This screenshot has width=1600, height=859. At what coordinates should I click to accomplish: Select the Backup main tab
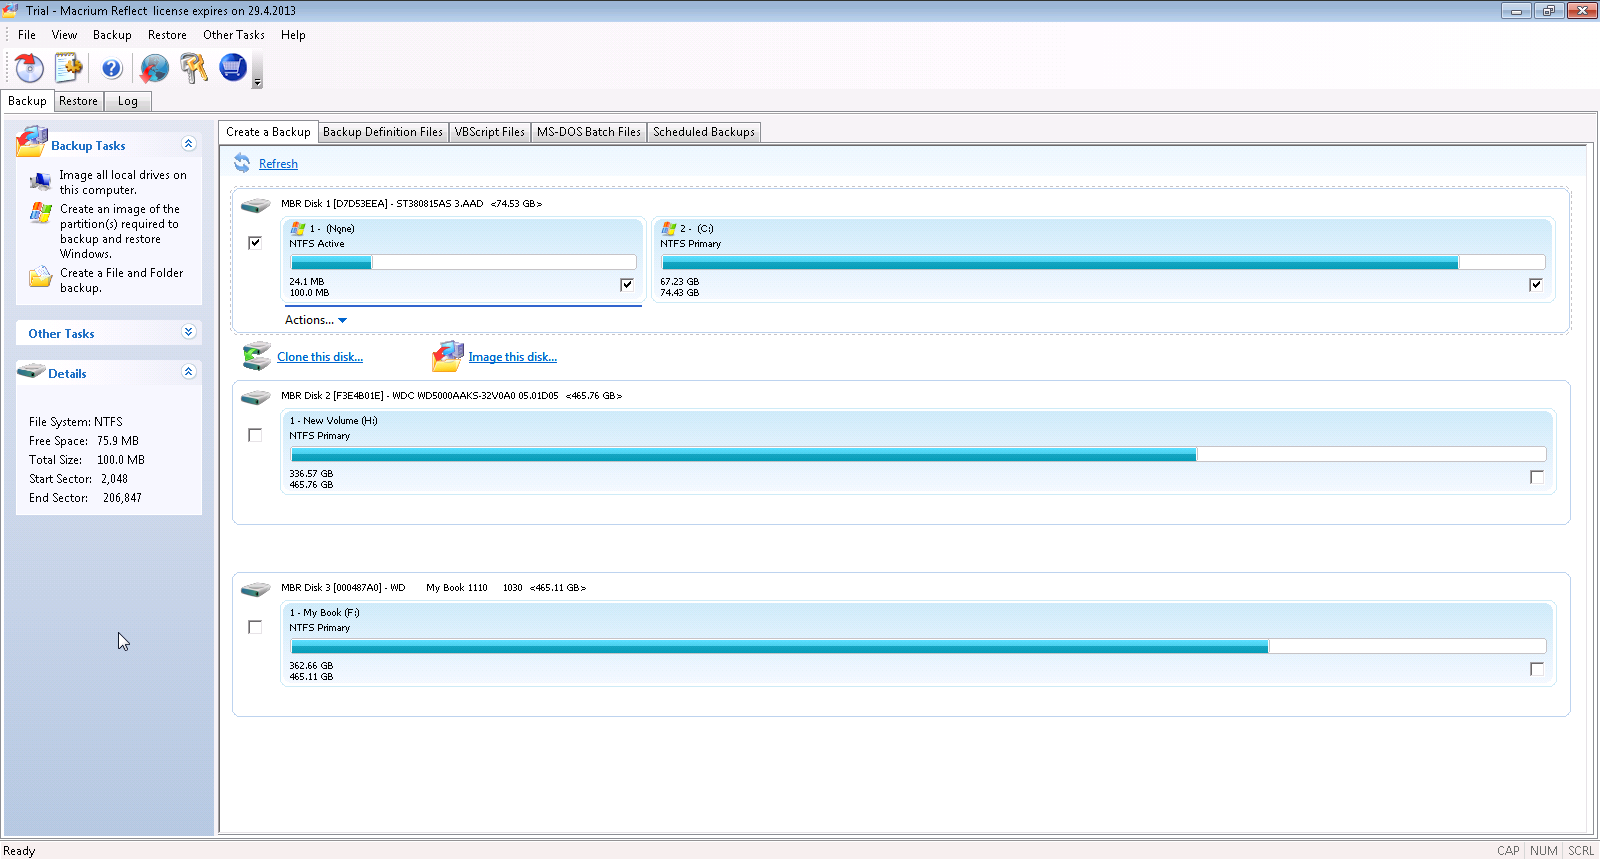pyautogui.click(x=27, y=101)
